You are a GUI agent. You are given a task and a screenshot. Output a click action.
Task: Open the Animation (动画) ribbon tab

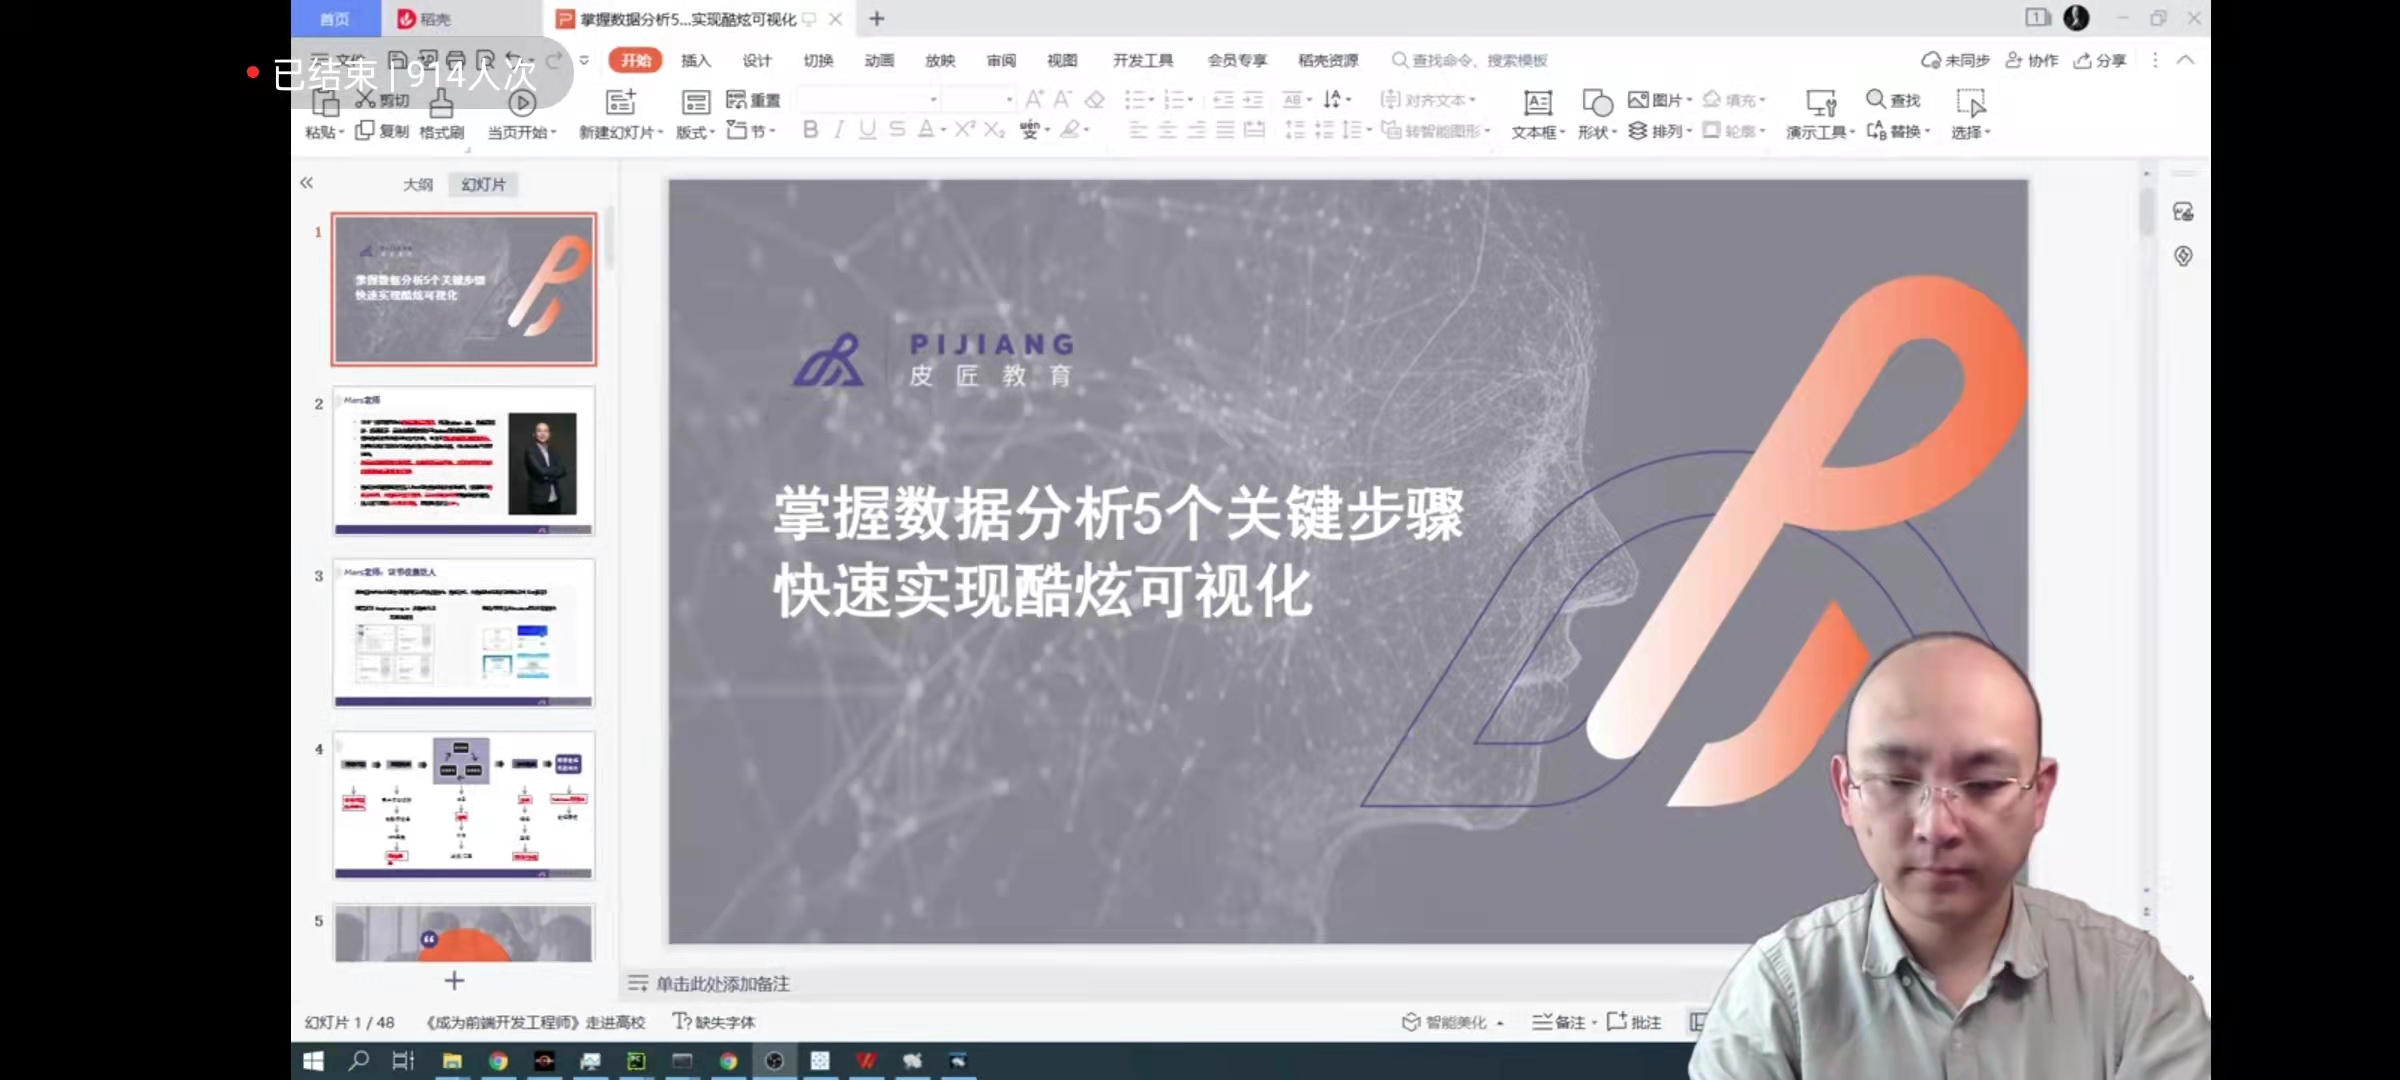(x=879, y=60)
